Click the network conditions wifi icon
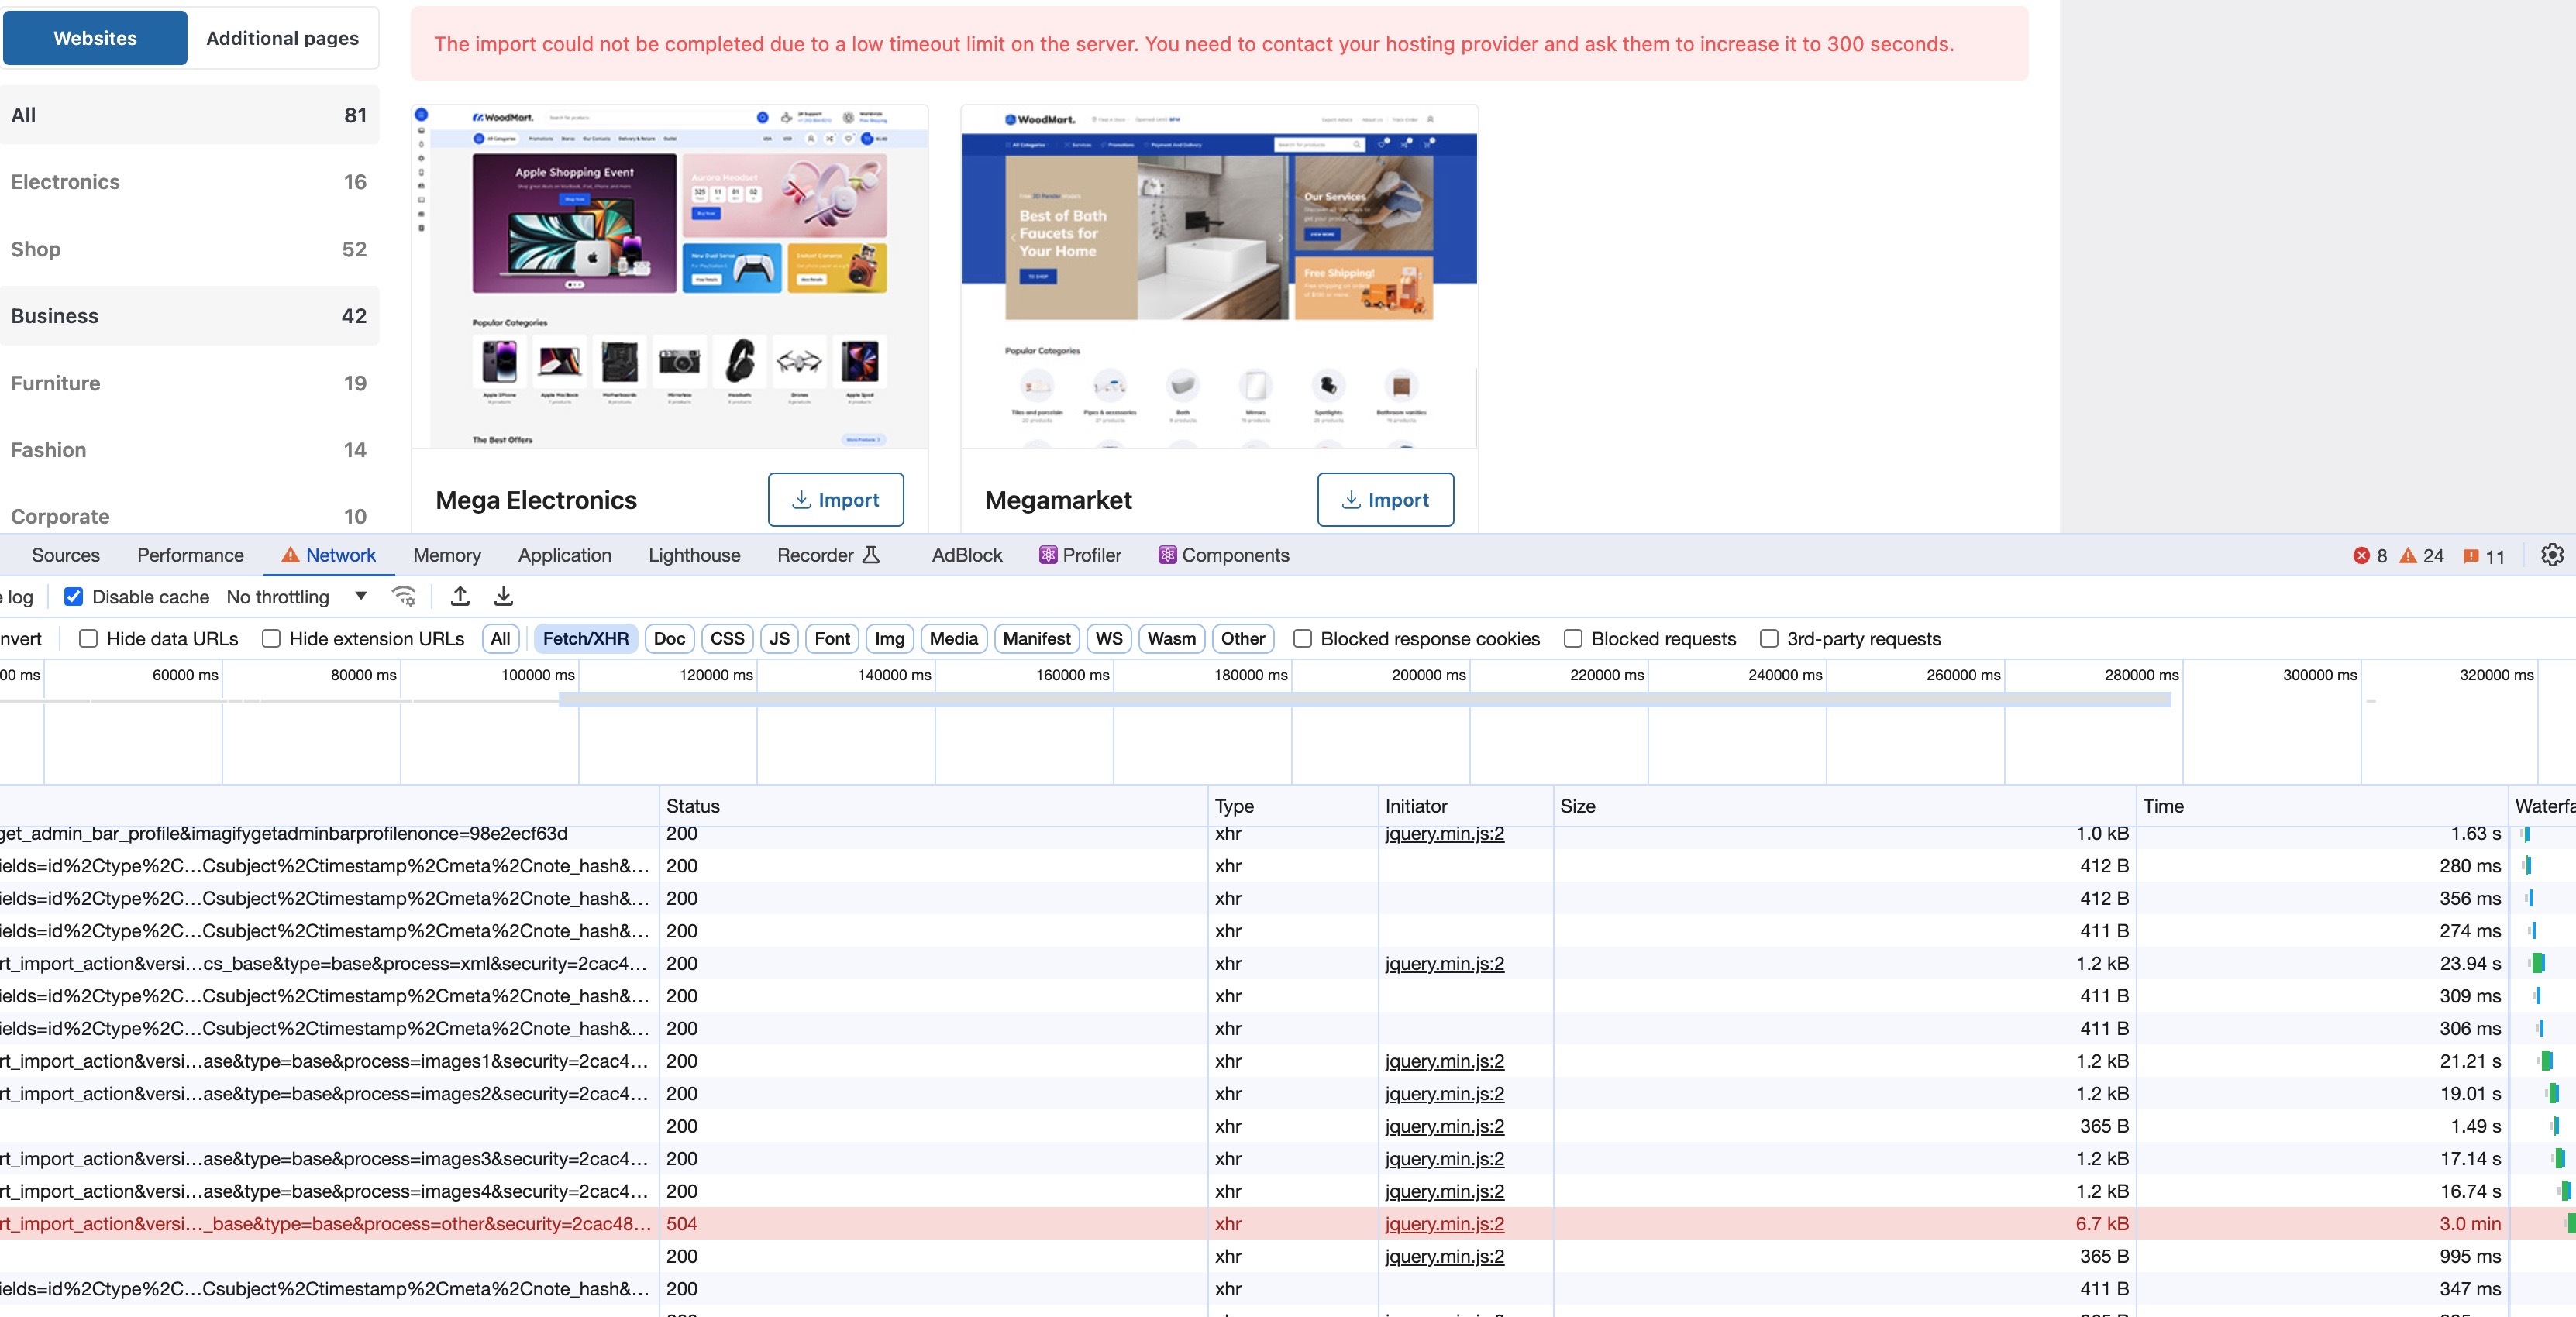Screen dimensions: 2576x1317 [404, 597]
